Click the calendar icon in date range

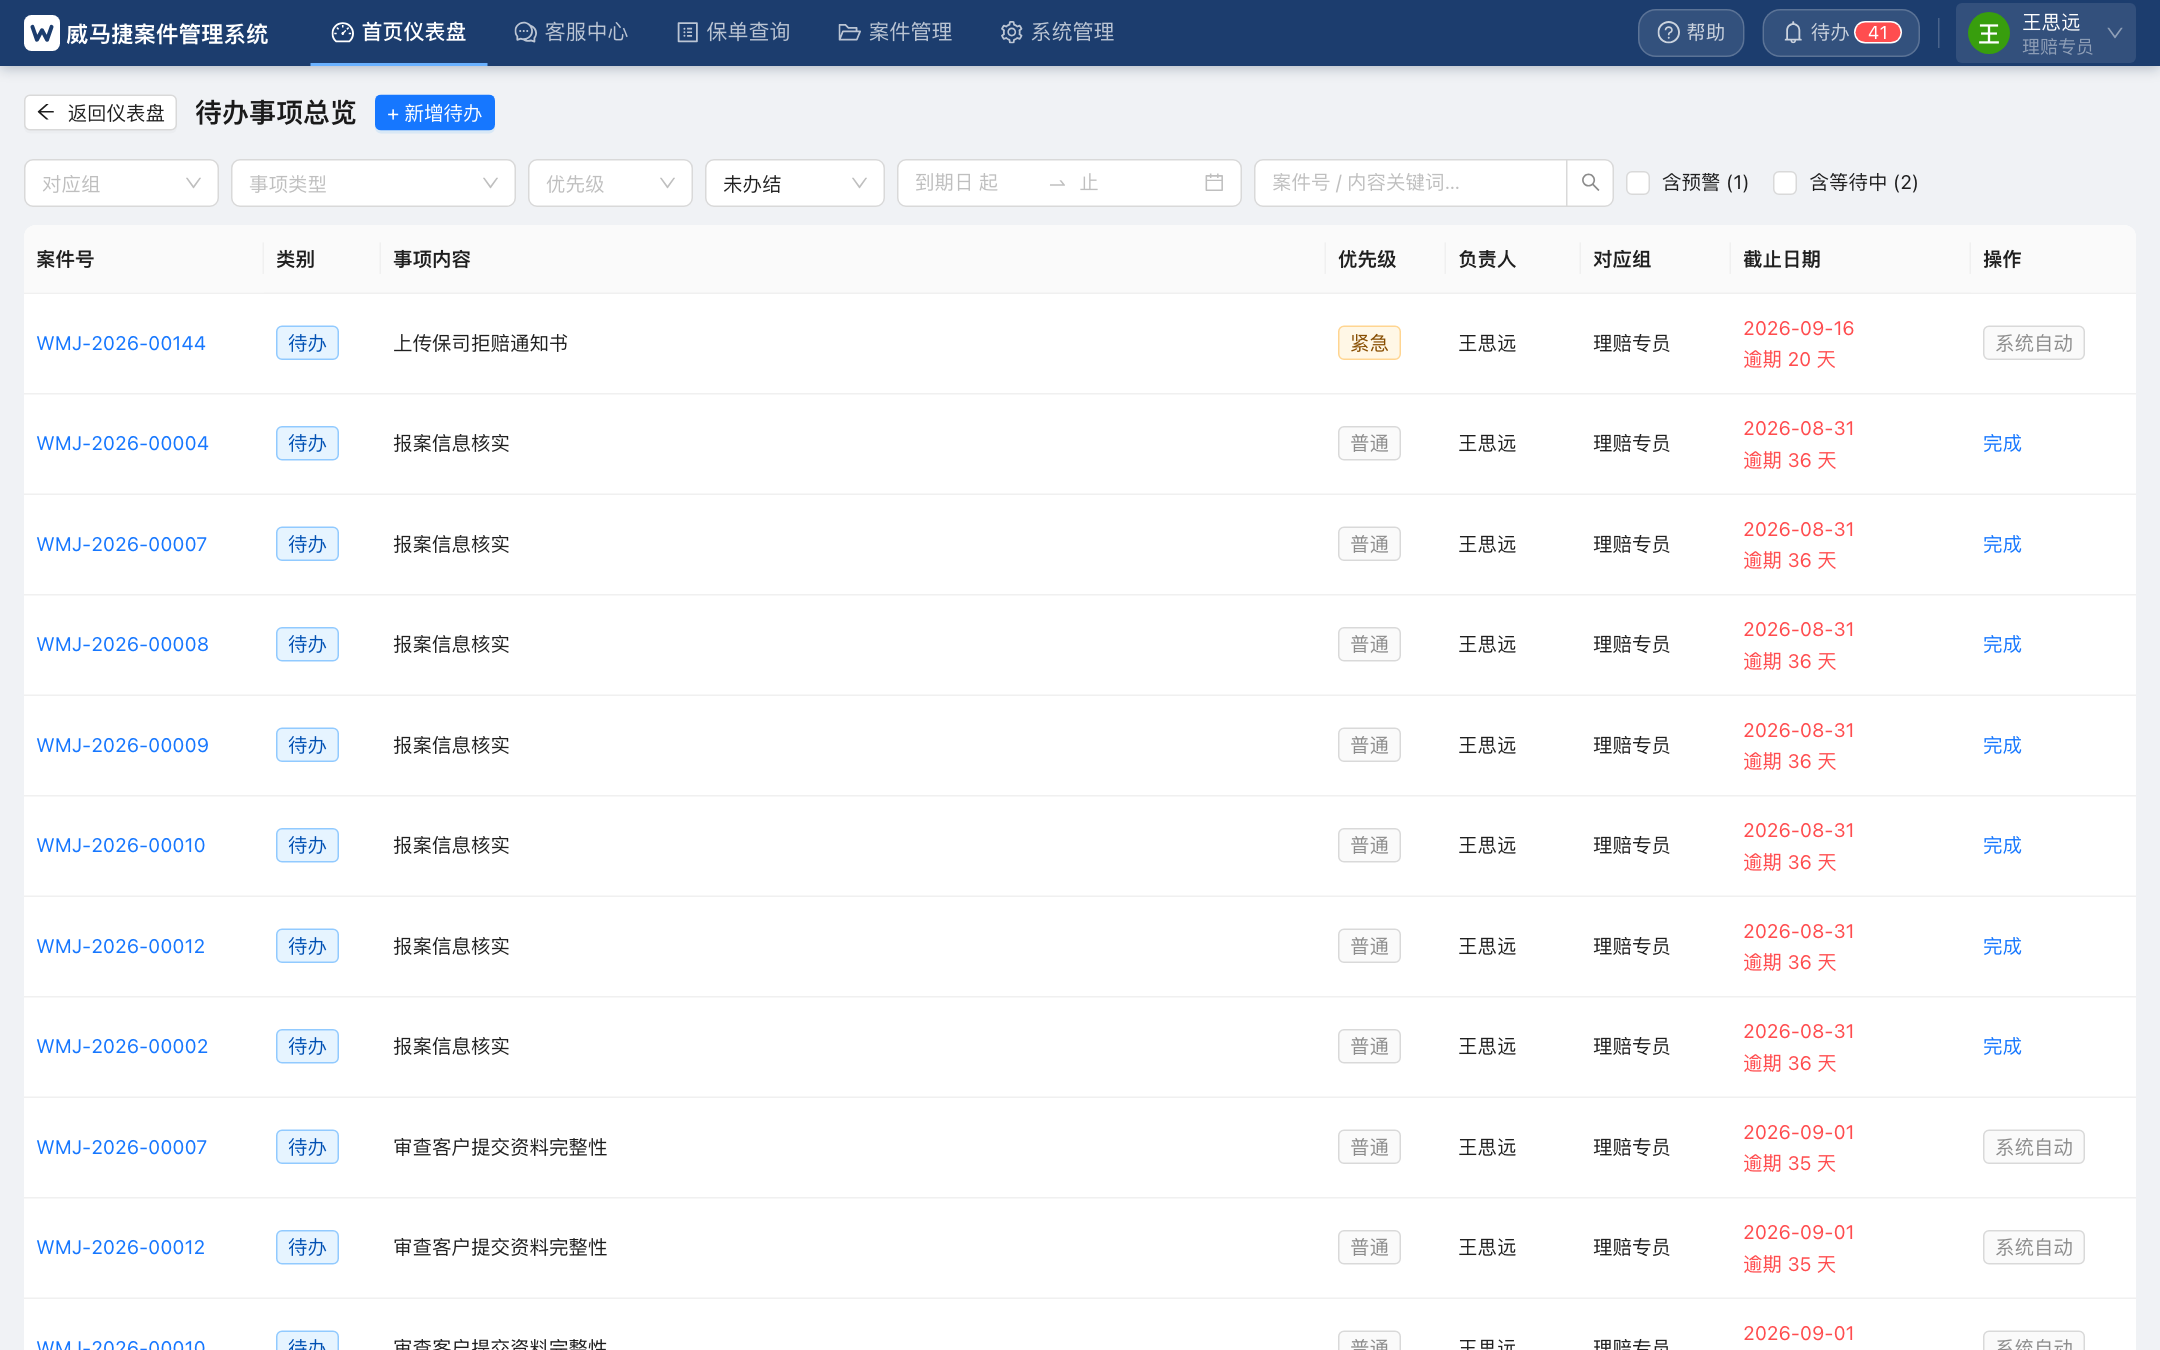pyautogui.click(x=1214, y=183)
